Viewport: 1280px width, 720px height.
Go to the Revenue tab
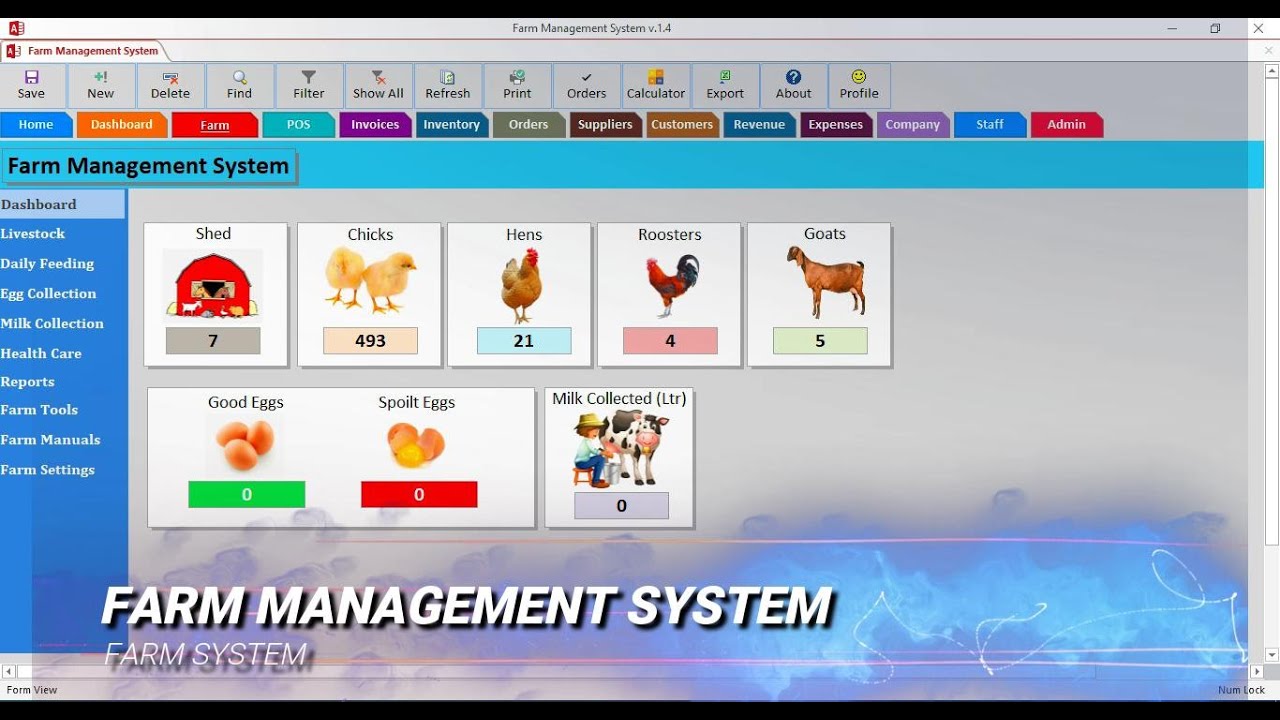point(760,125)
